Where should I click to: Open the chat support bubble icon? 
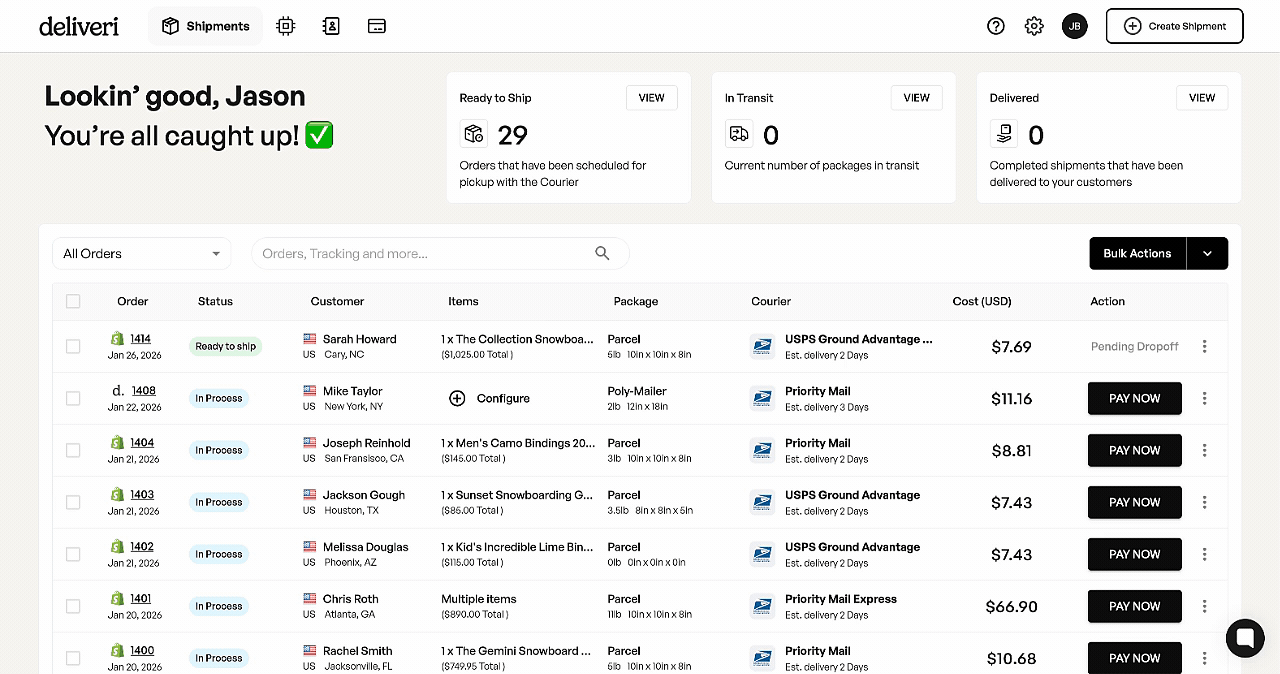[1245, 637]
